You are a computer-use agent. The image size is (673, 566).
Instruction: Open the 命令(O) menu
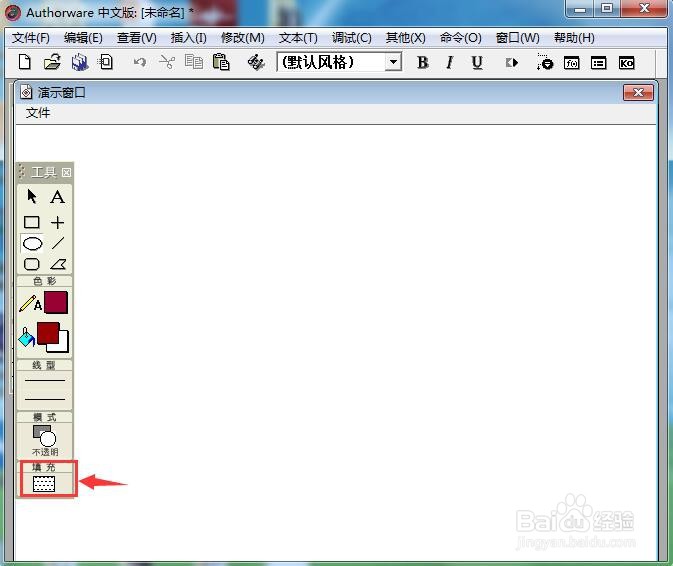click(461, 38)
